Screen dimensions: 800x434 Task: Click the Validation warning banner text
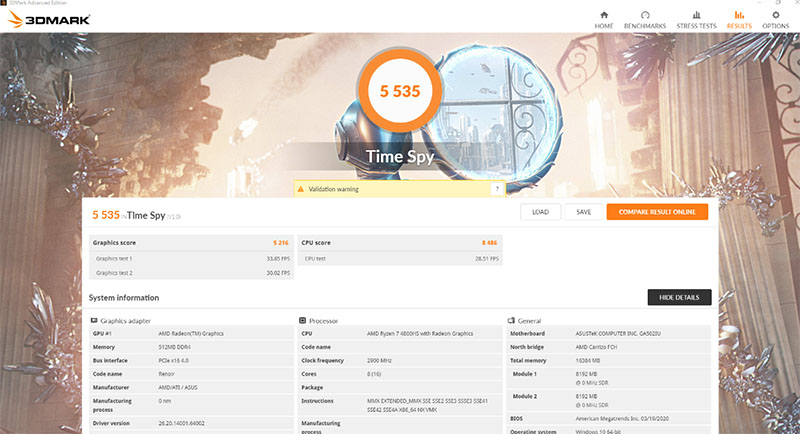pos(334,189)
